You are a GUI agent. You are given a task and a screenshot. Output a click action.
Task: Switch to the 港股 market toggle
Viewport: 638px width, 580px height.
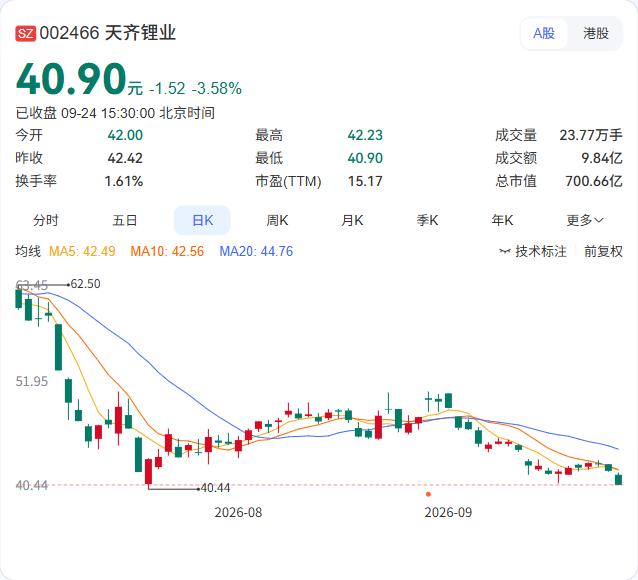(596, 33)
